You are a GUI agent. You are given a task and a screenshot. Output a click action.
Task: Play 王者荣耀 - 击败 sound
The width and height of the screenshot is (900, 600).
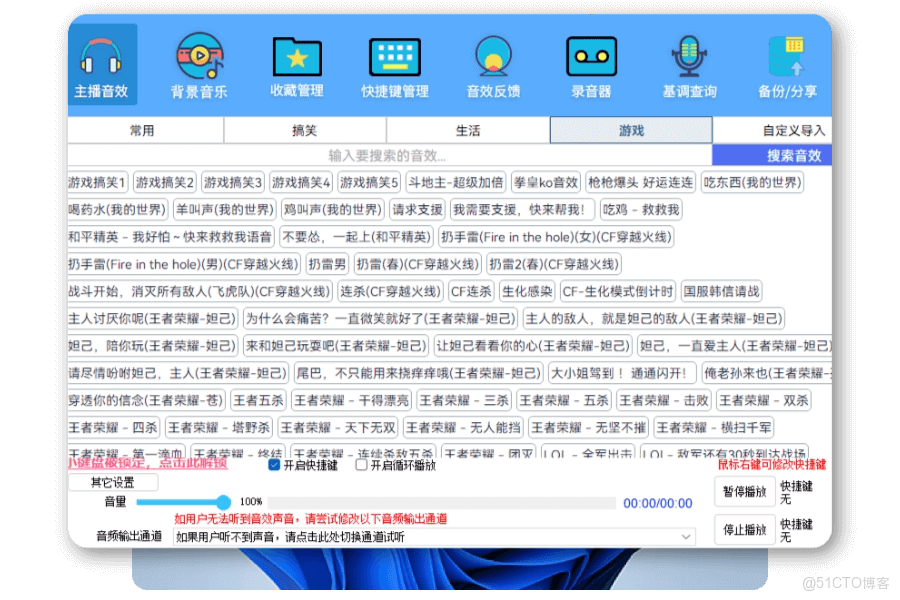[664, 400]
